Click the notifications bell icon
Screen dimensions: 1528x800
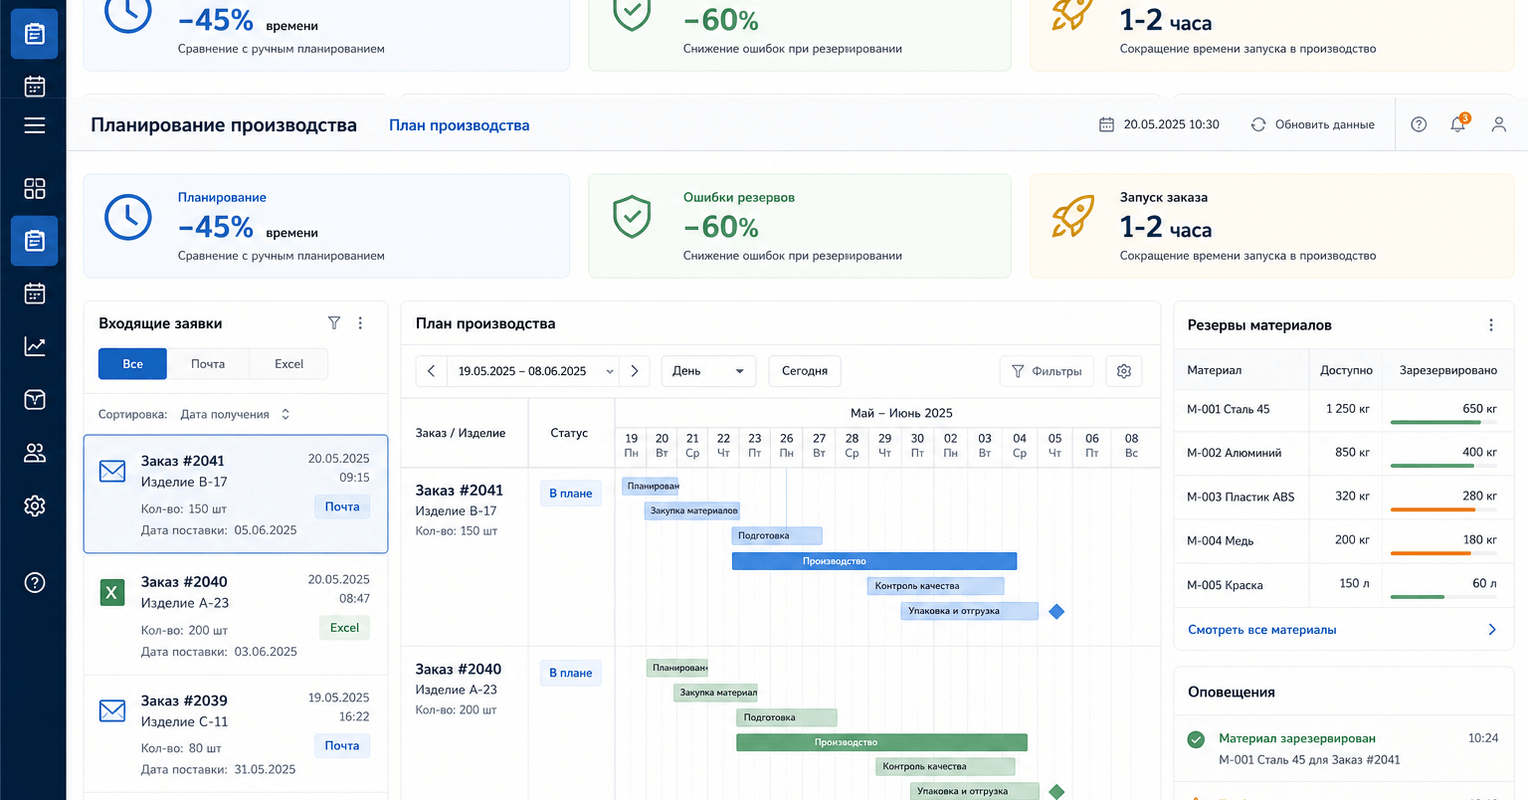click(1458, 124)
